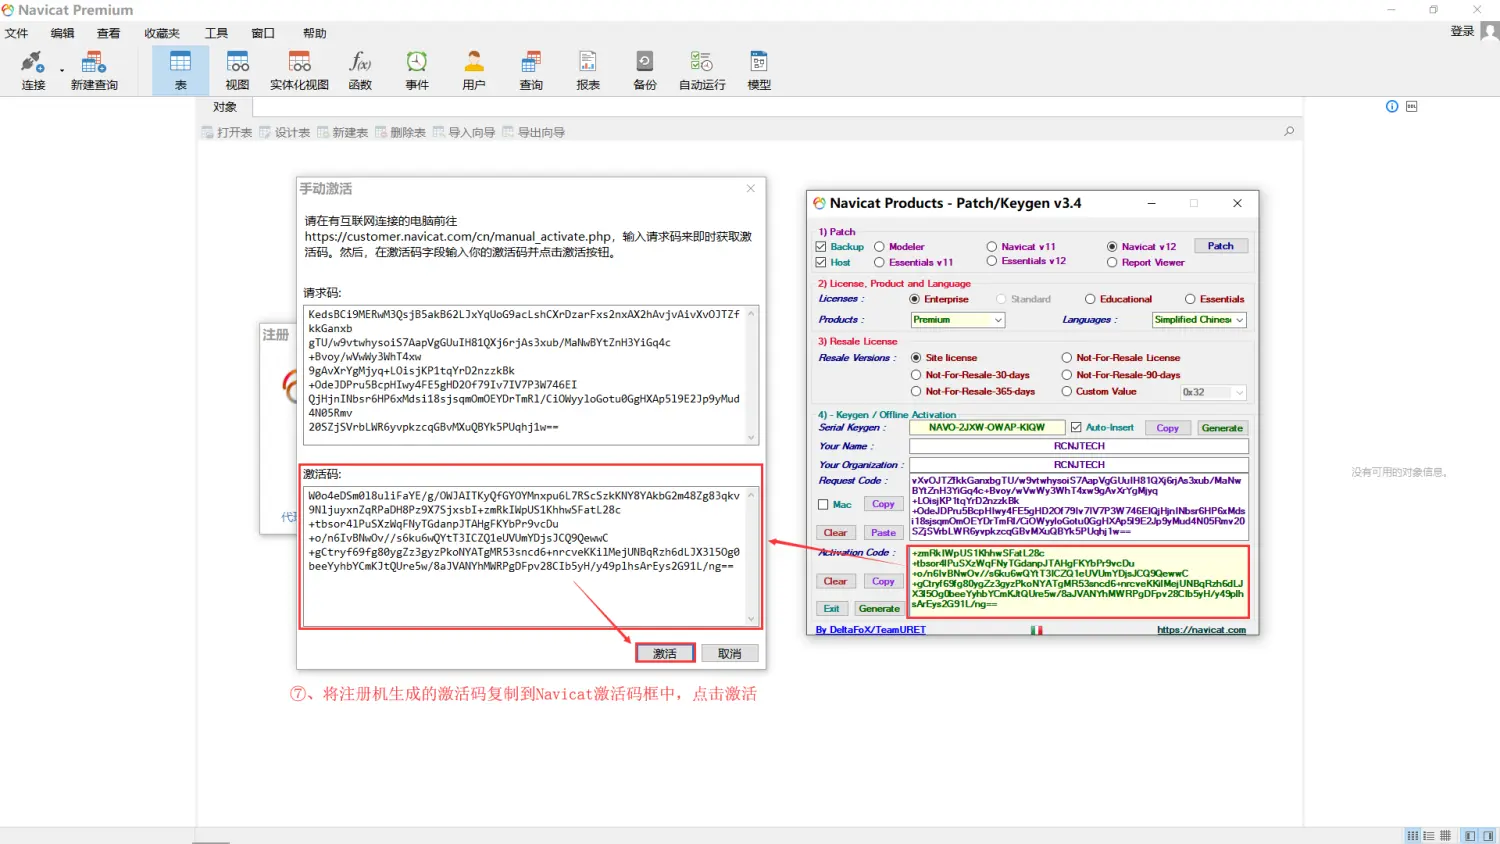Click 设计表 (Design Table) in the object toolbar
Viewport: 1500px width, 844px height.
click(285, 132)
